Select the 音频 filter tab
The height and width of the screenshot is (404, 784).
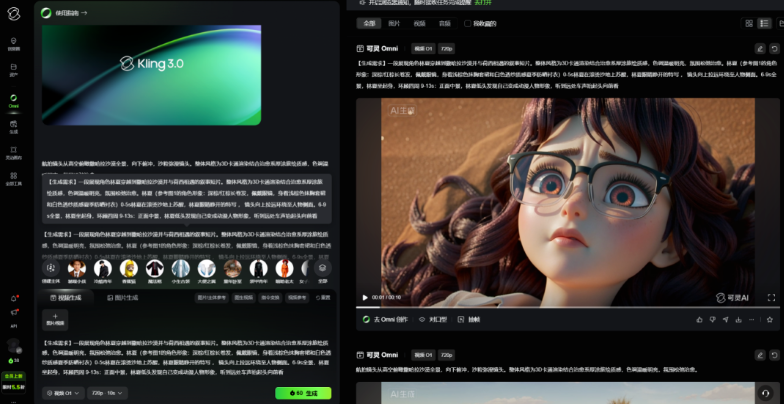point(444,24)
